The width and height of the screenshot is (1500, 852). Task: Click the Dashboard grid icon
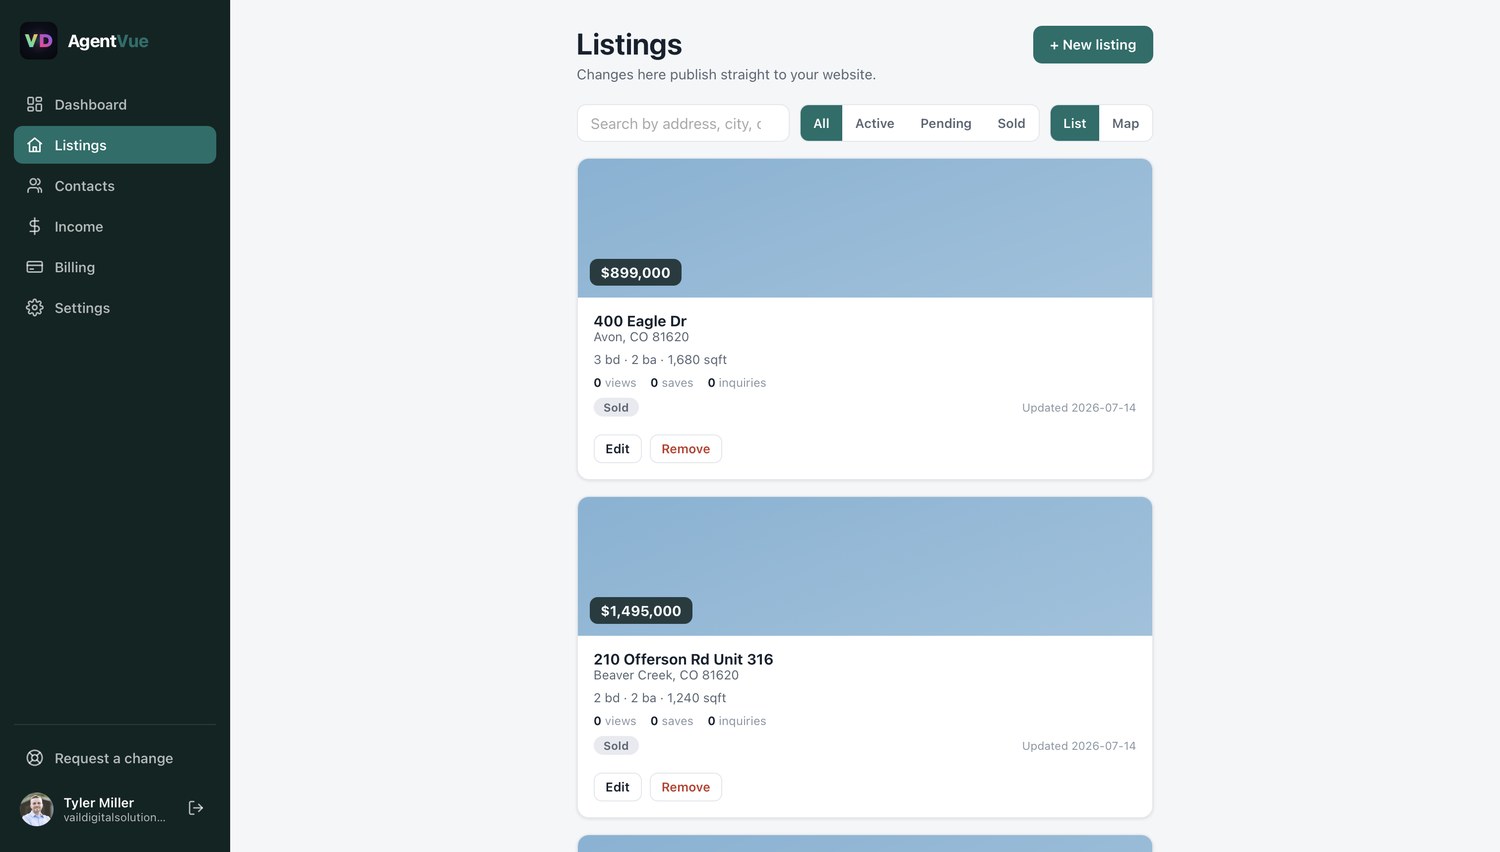click(x=35, y=104)
